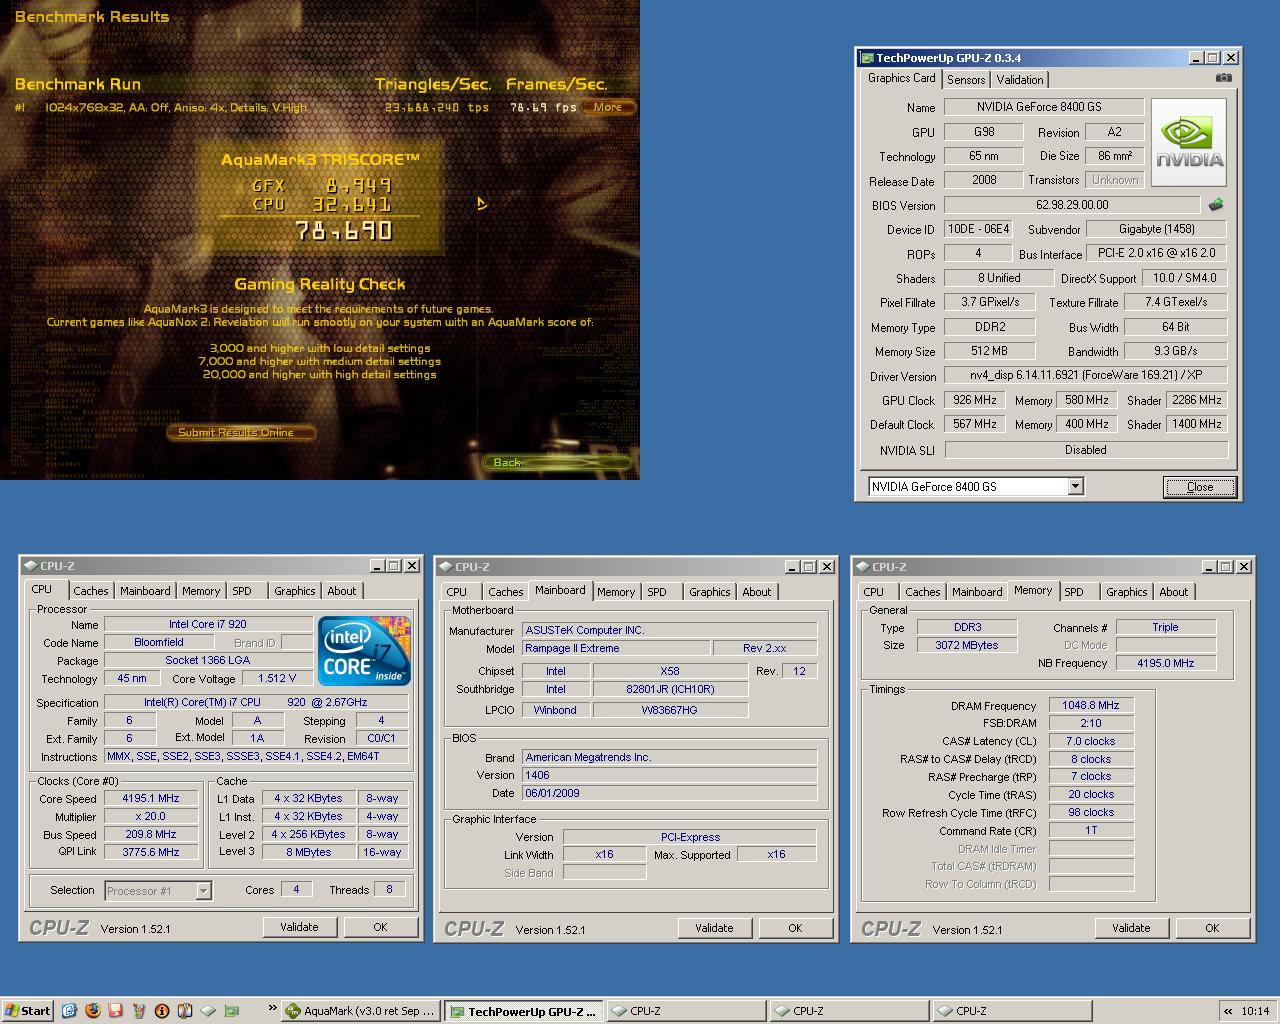Click the CAS# Latency 7.0 clocks value
Screen dimensions: 1280x1024
point(1091,741)
